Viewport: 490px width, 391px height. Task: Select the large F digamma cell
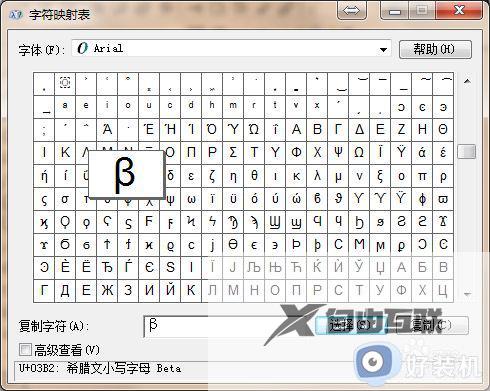click(149, 222)
